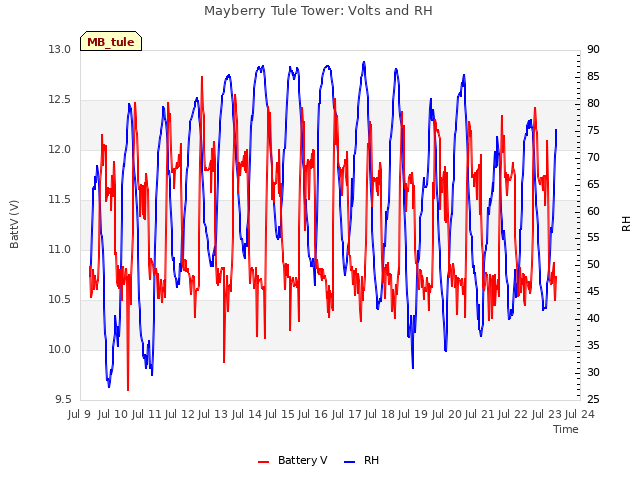Click the 60 tick on RH axis
This screenshot has width=640, height=480.
(593, 211)
